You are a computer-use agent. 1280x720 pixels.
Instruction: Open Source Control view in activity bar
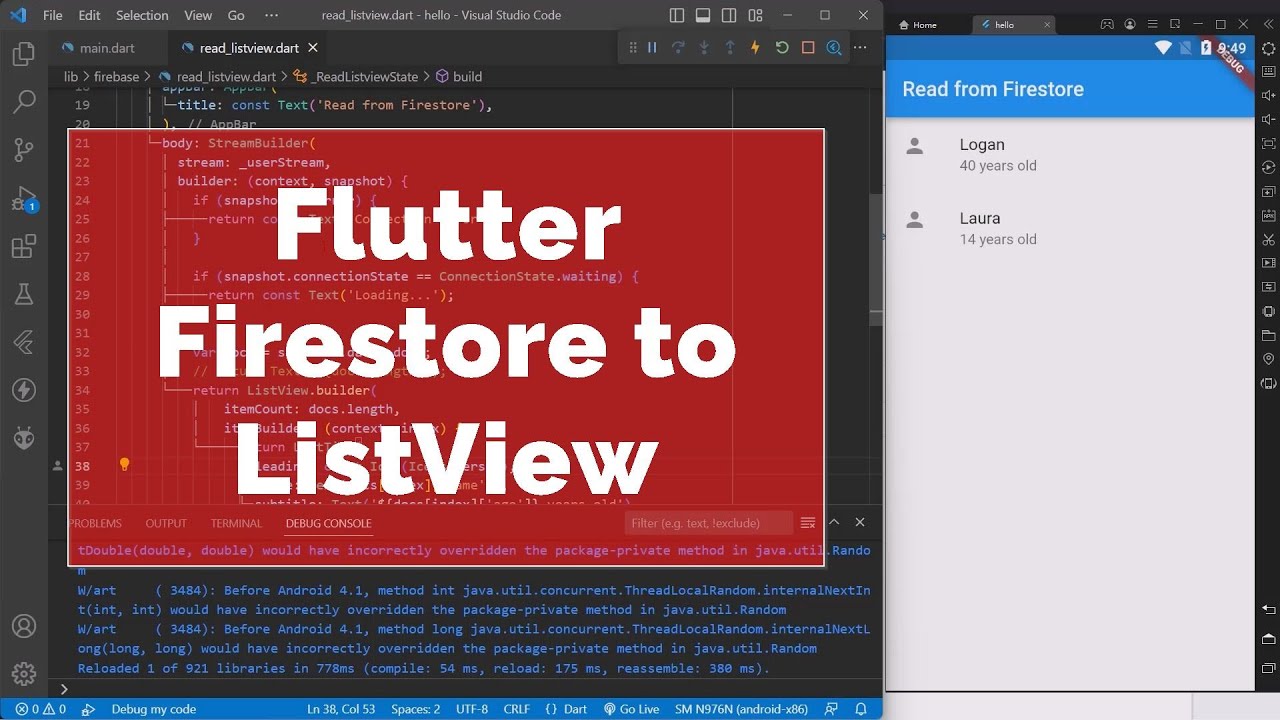coord(24,150)
